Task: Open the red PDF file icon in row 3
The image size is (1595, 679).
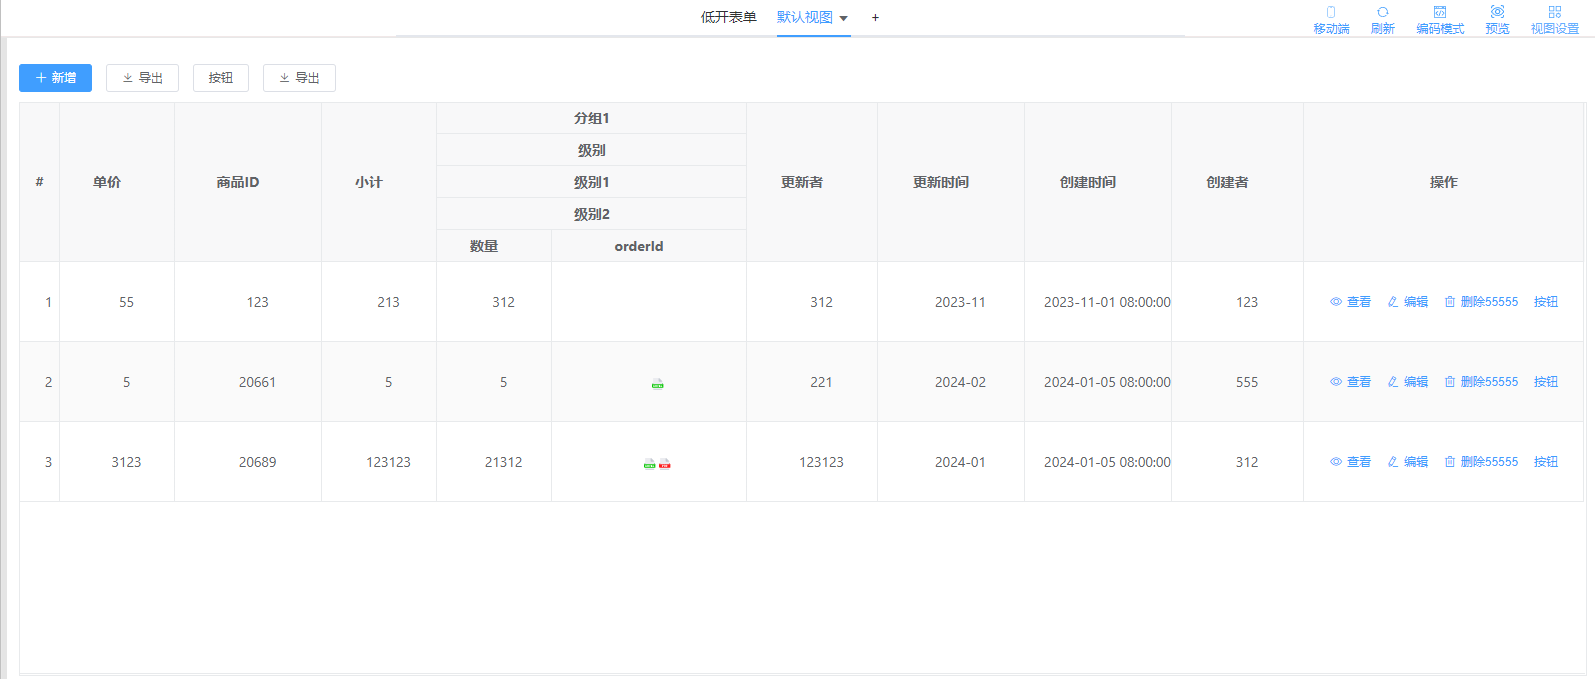Action: click(x=665, y=463)
